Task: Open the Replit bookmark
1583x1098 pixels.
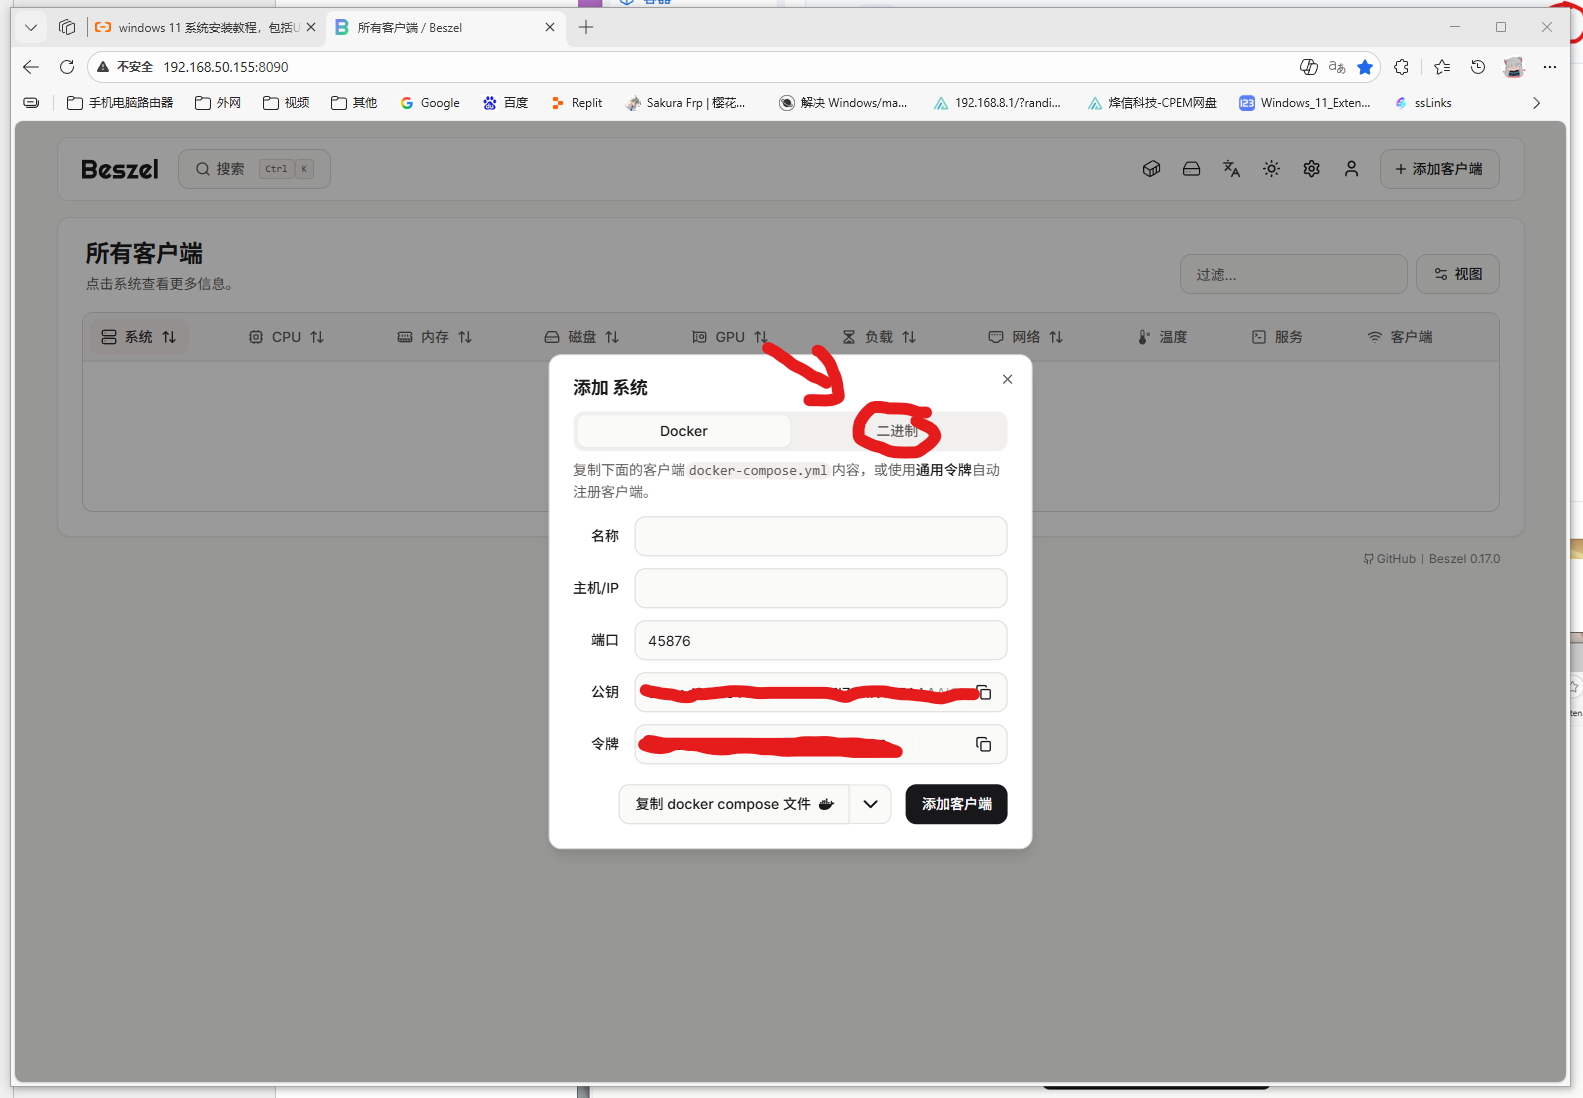Action: point(577,103)
